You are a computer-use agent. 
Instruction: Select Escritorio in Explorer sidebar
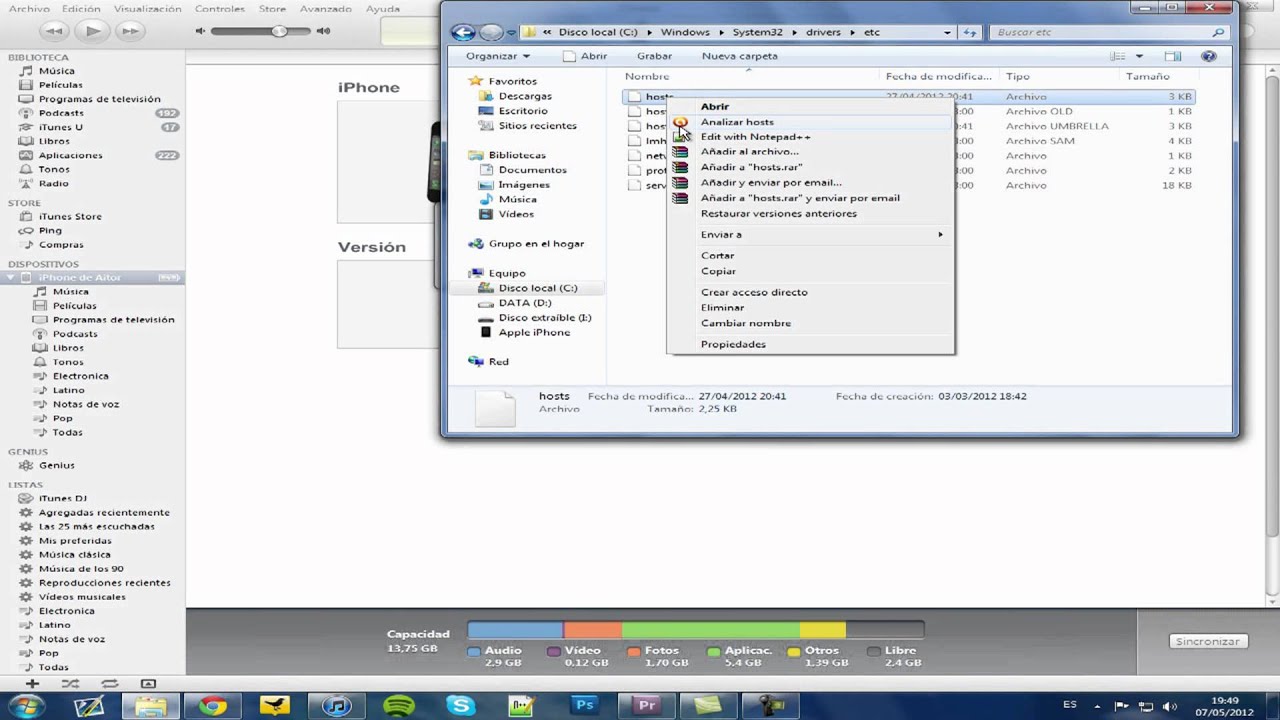click(523, 111)
